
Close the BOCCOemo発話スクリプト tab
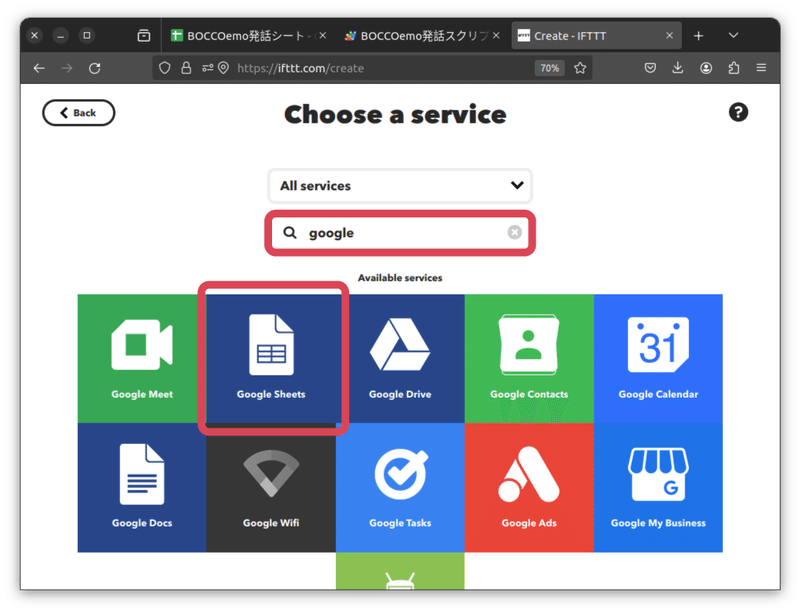496,36
